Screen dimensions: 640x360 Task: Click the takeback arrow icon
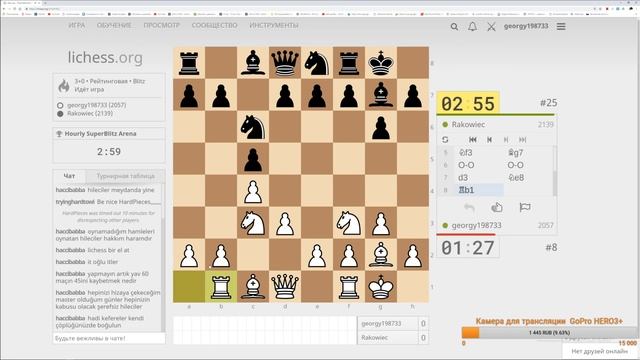tap(469, 207)
